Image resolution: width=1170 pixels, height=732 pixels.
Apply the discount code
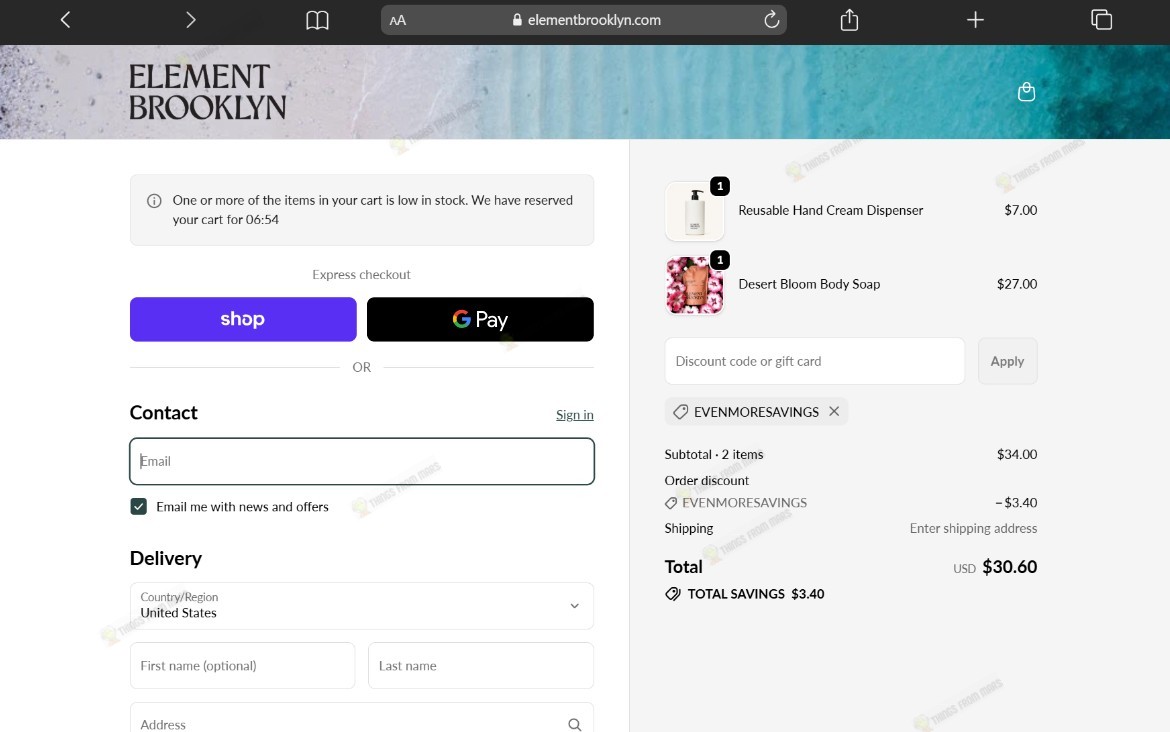pos(1007,361)
